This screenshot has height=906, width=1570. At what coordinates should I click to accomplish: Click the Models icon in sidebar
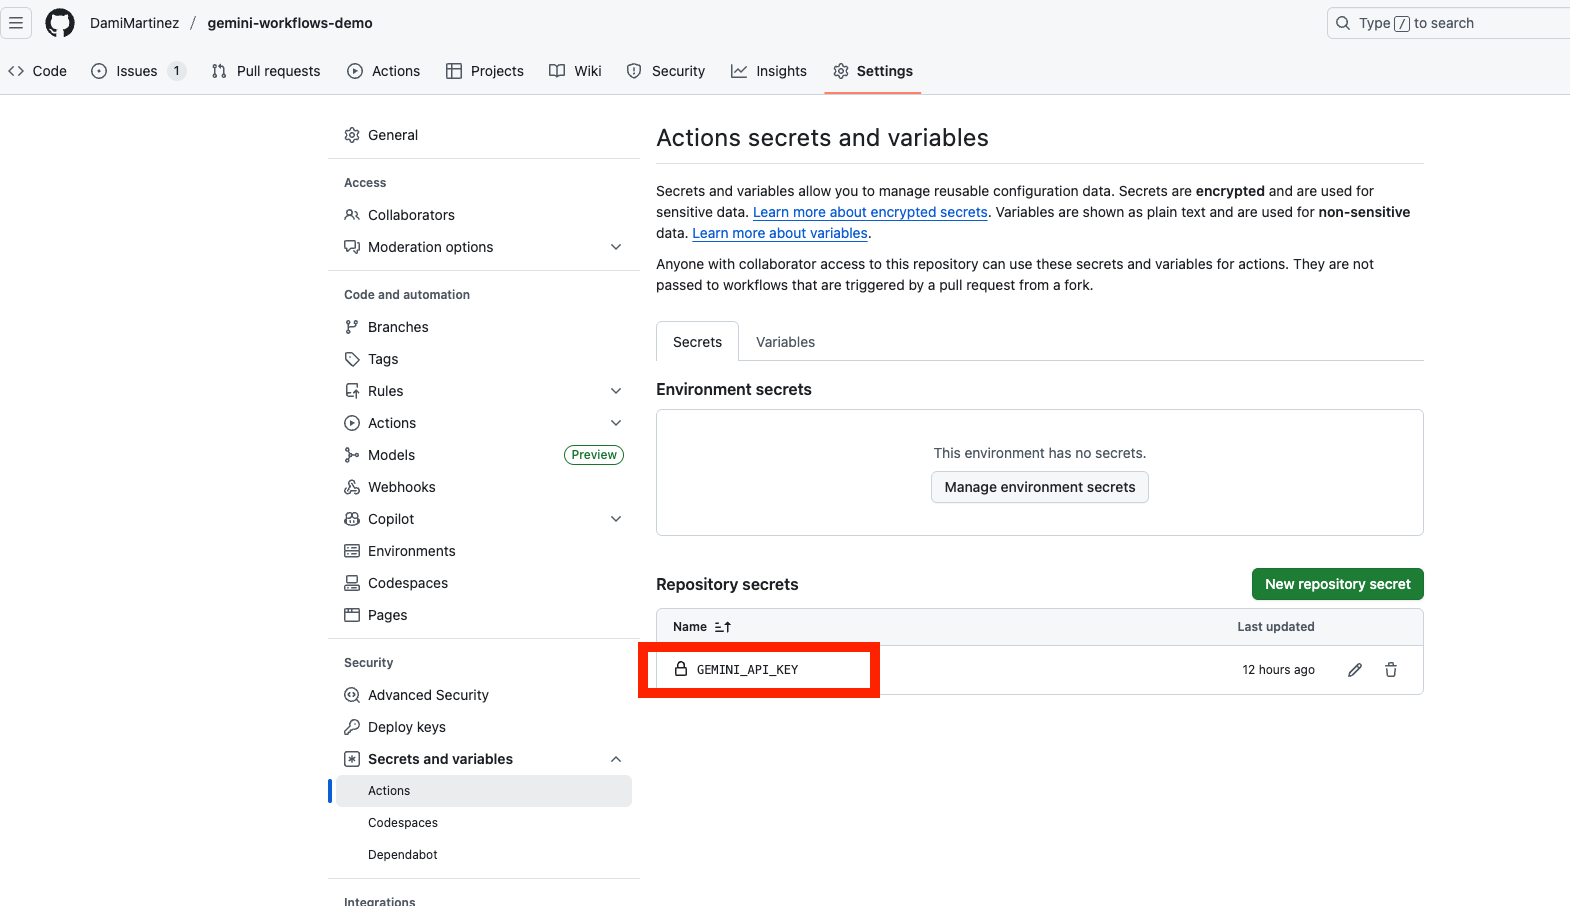pyautogui.click(x=352, y=455)
